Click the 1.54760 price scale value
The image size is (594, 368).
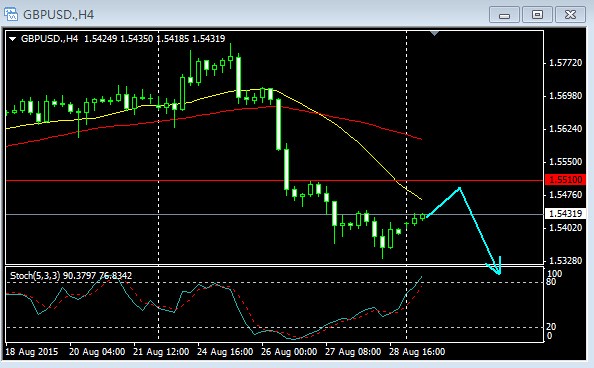pyautogui.click(x=565, y=195)
